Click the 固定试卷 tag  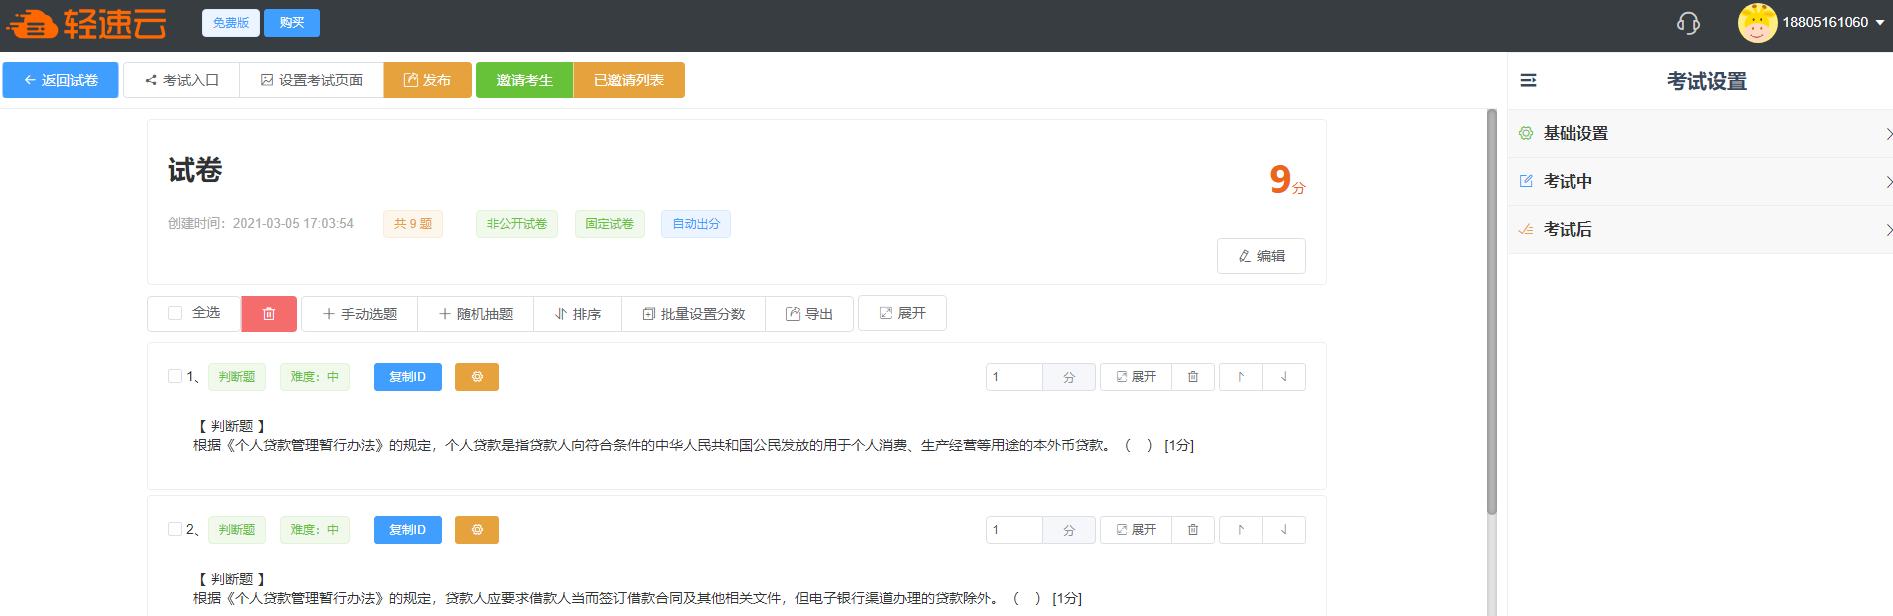(x=610, y=224)
